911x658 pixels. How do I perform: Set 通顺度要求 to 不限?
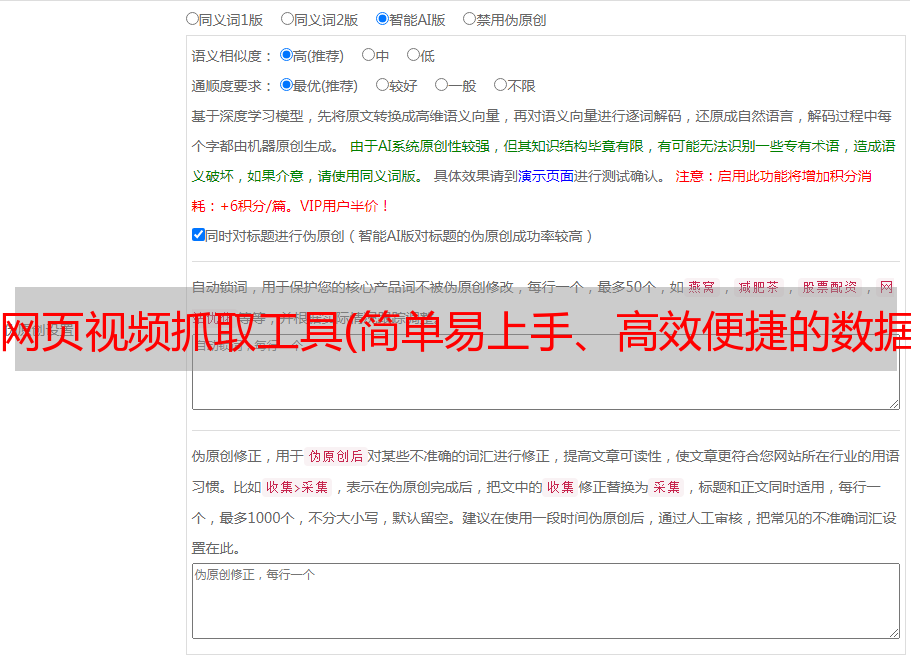pos(500,85)
